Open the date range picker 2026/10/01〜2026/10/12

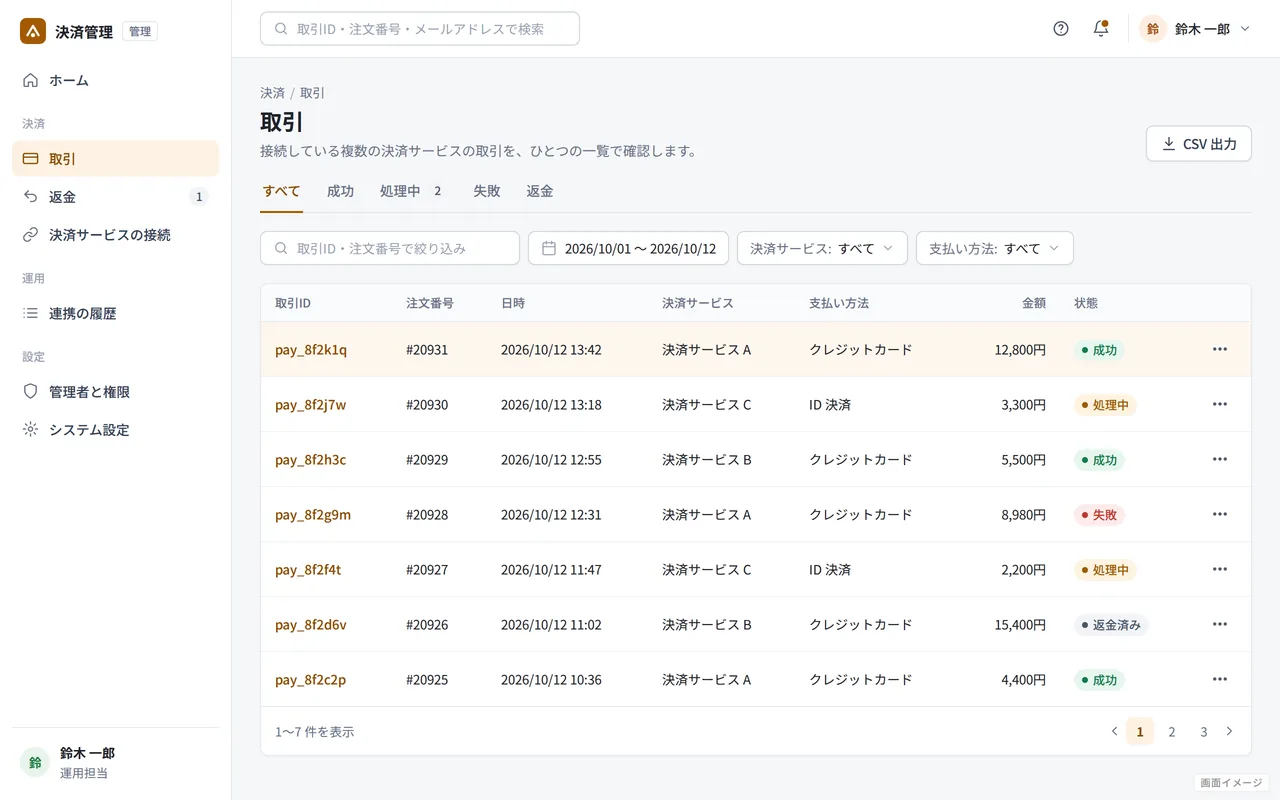pyautogui.click(x=628, y=248)
